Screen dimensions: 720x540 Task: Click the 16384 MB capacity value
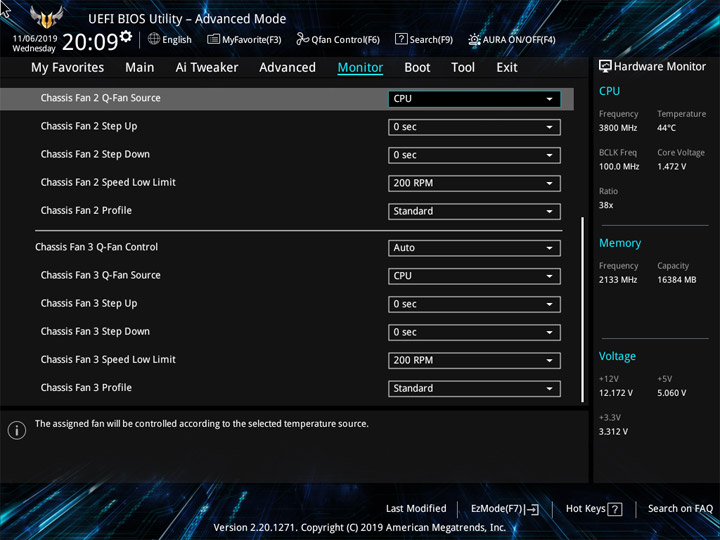pyautogui.click(x=677, y=280)
